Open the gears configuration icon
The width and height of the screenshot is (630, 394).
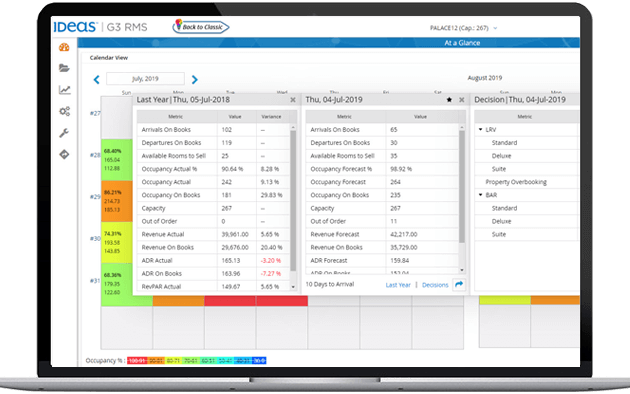click(64, 111)
